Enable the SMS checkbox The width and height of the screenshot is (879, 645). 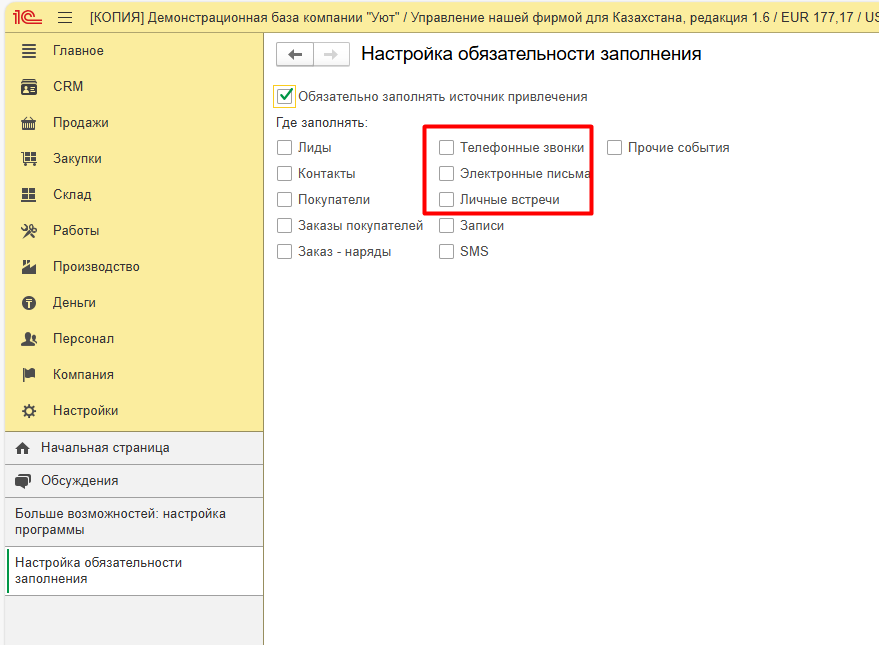pyautogui.click(x=447, y=252)
